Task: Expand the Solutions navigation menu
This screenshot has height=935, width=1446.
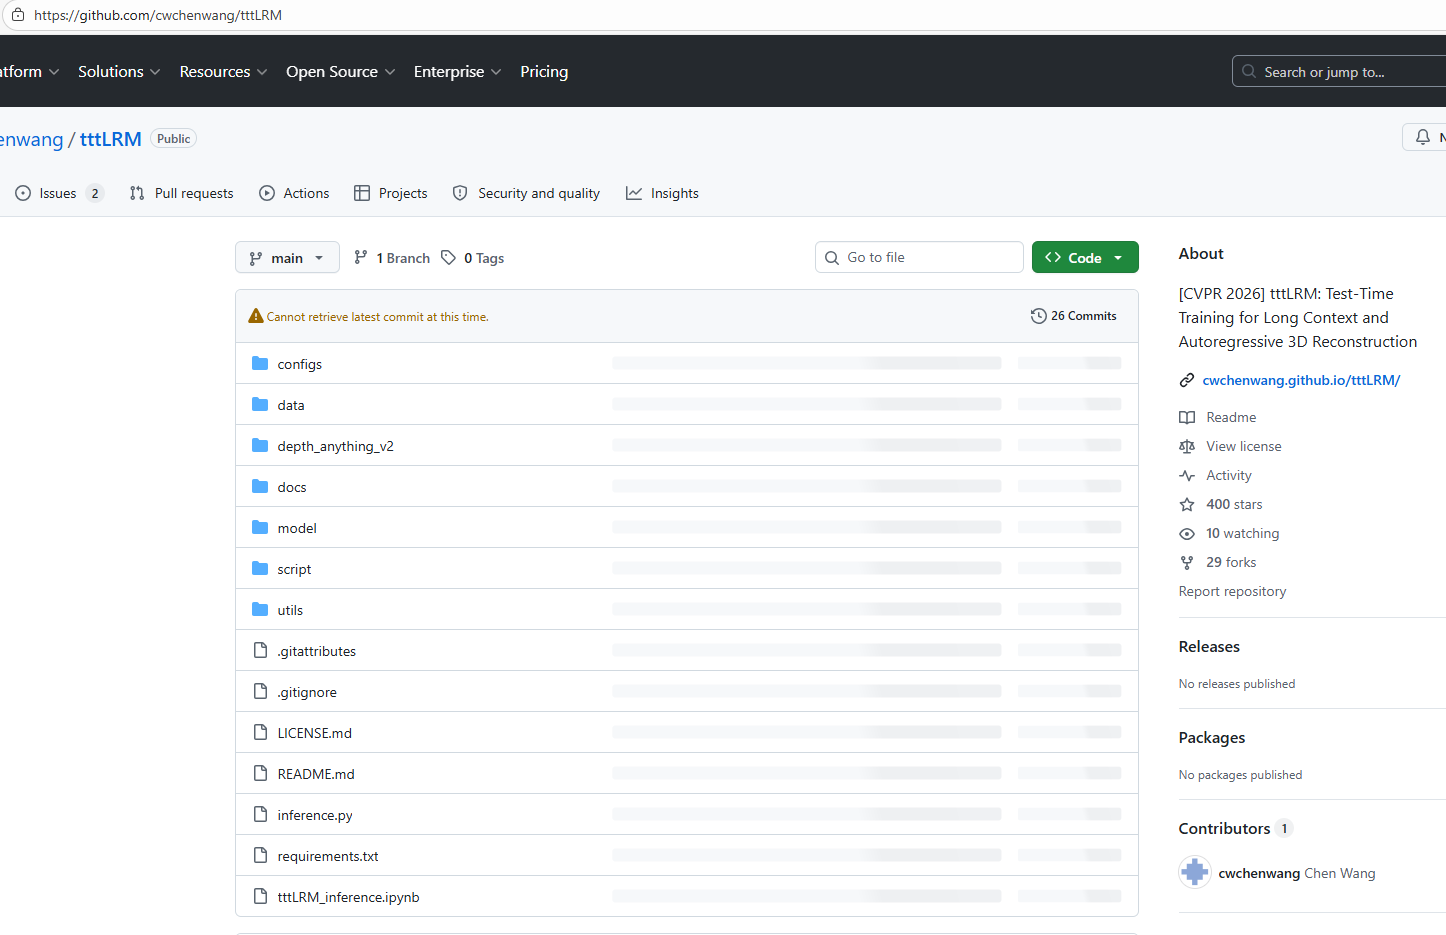Action: 119,72
